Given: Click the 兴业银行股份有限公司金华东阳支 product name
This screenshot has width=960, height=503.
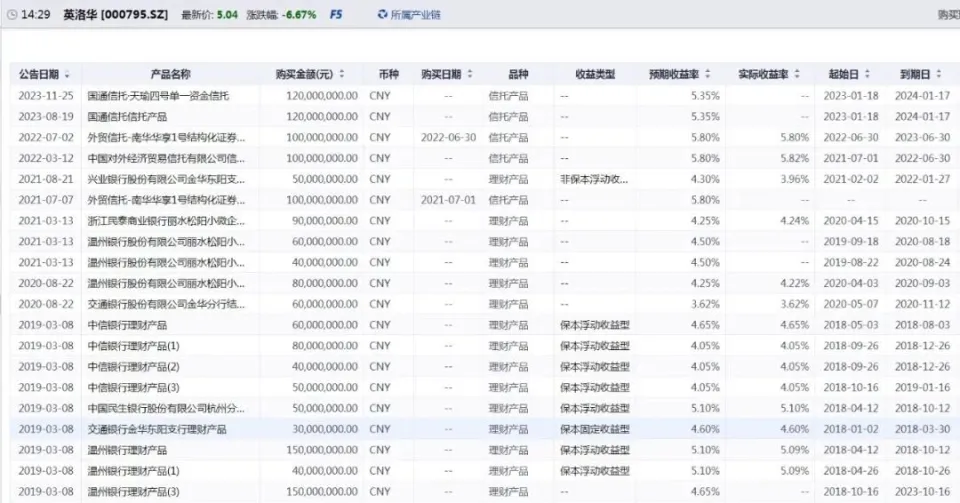Looking at the screenshot, I should tap(166, 179).
